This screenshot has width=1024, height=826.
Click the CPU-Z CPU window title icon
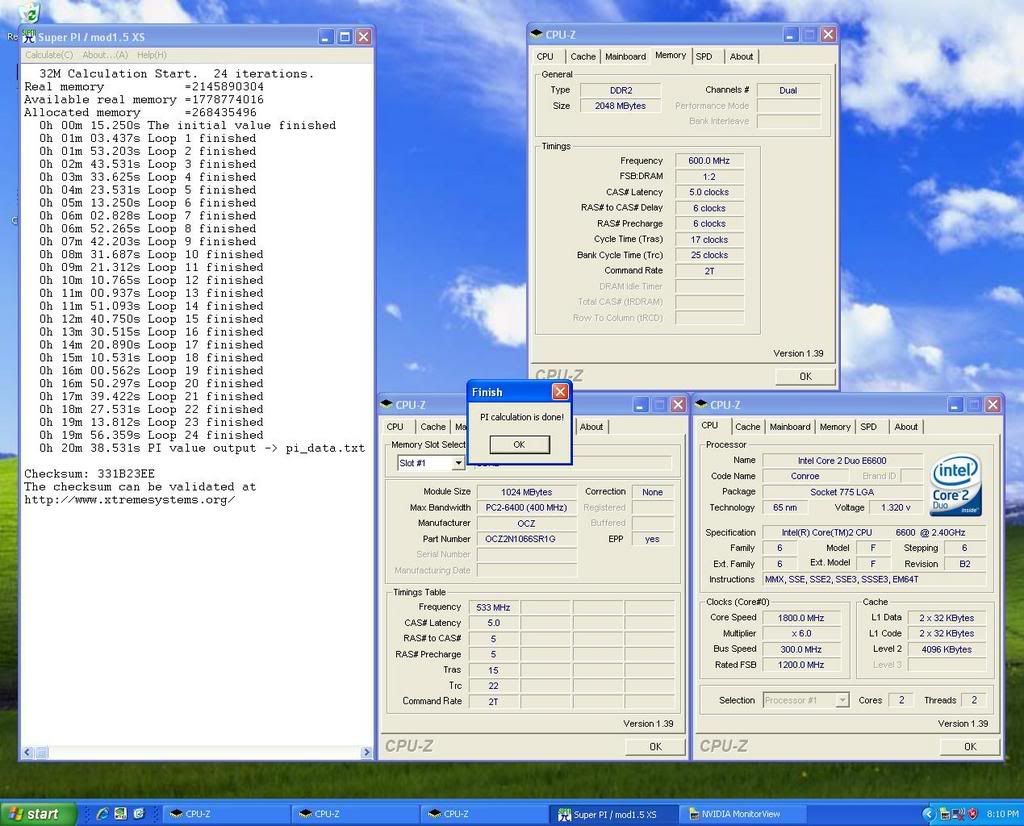(701, 404)
